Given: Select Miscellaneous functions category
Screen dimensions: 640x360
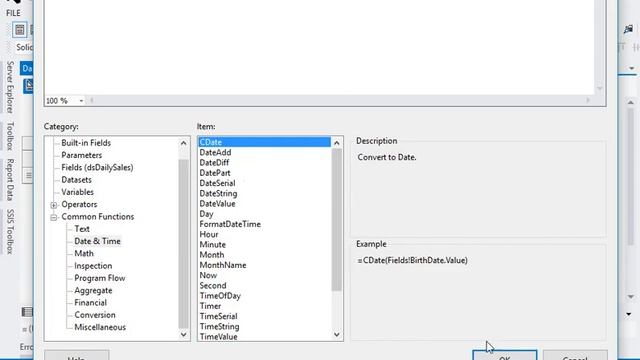Looking at the screenshot, I should tap(100, 327).
